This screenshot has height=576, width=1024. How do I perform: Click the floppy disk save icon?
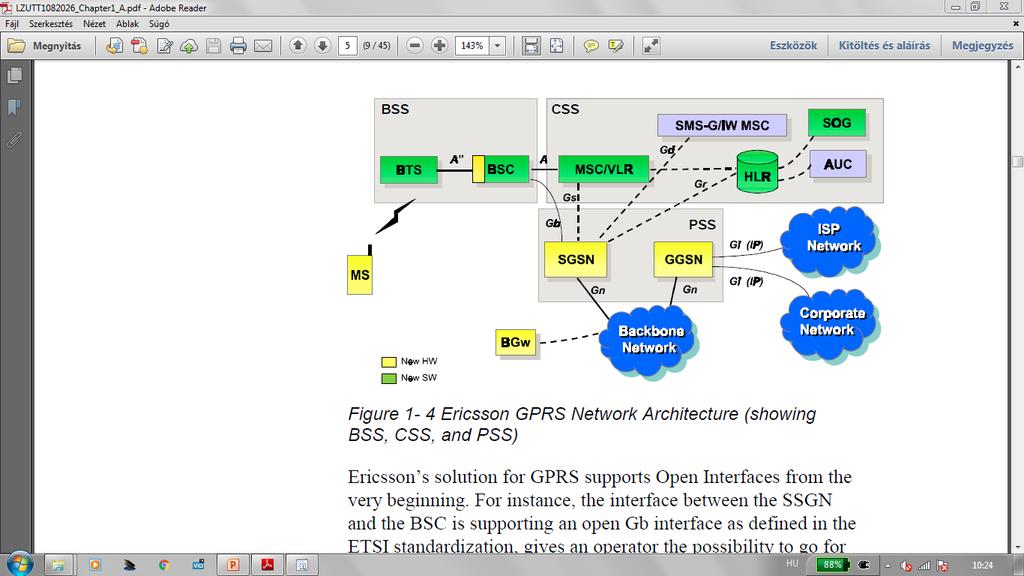pyautogui.click(x=214, y=46)
